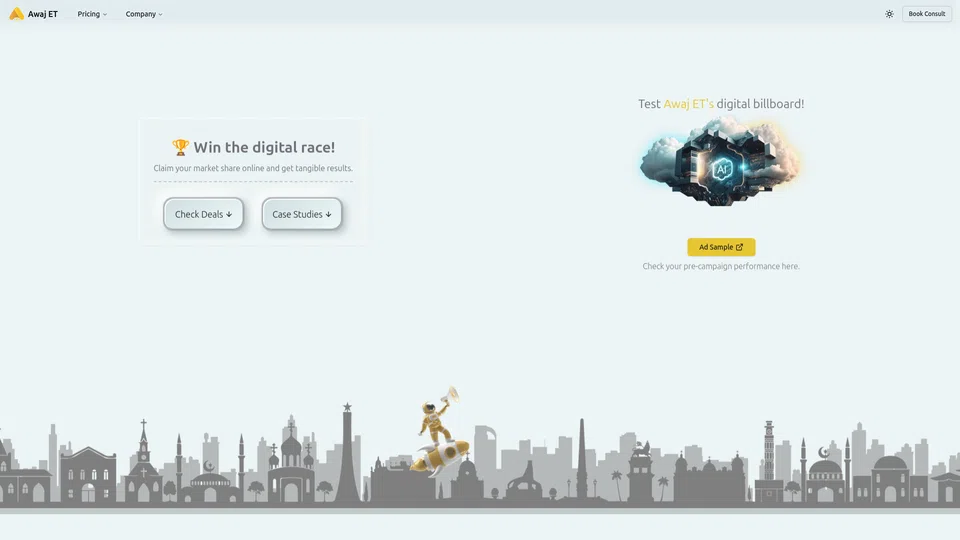Click the astronaut on rocket illustration
Viewport: 960px width, 540px height.
click(x=440, y=432)
